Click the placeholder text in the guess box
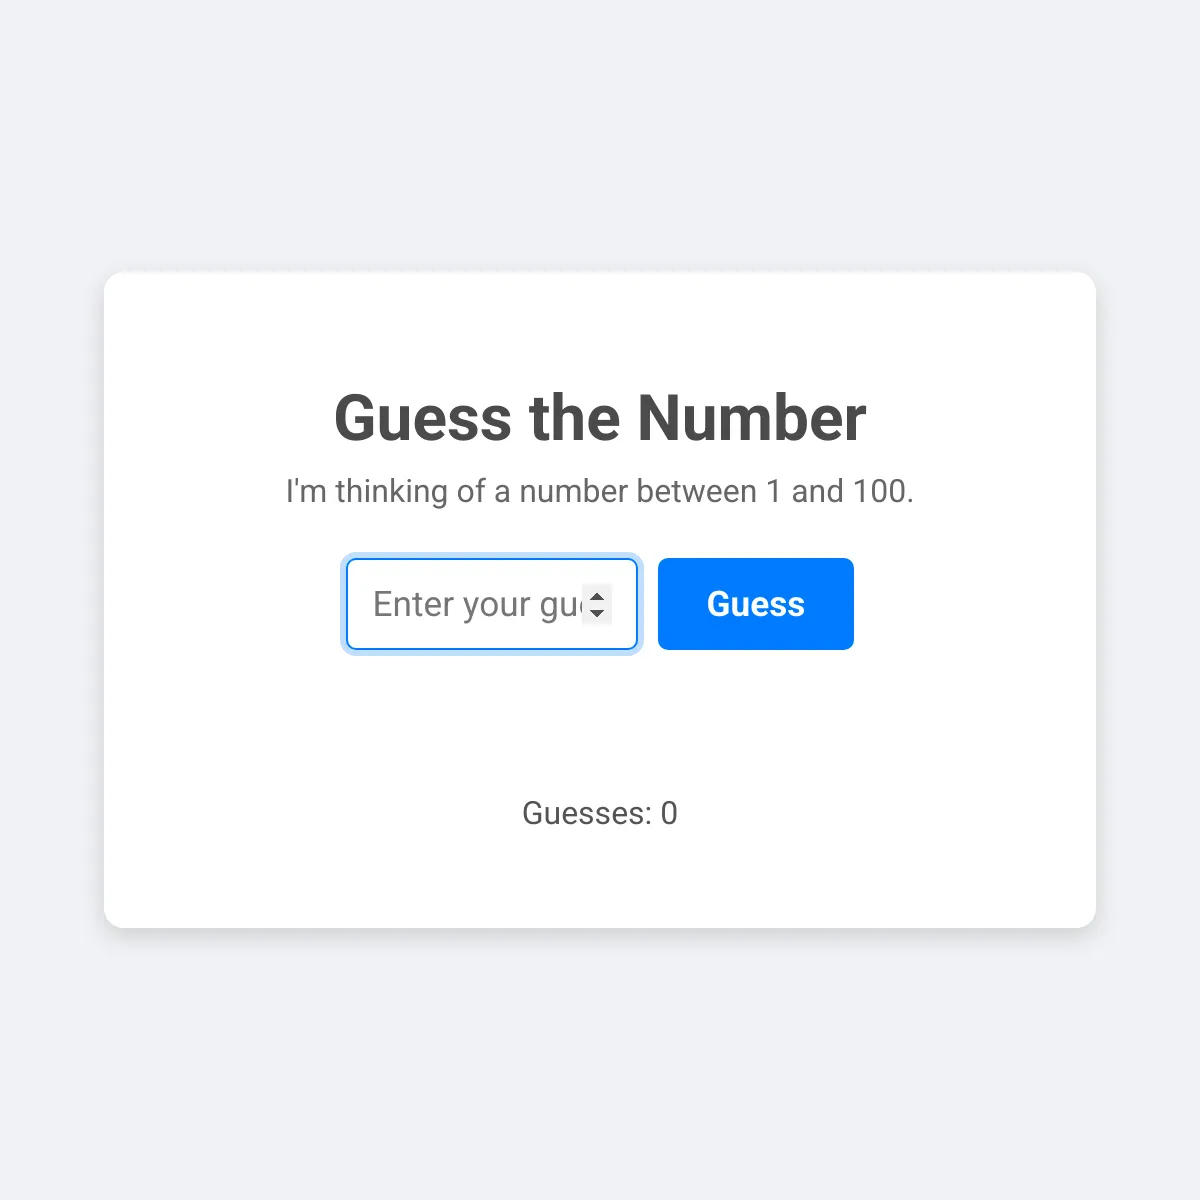 coord(477,604)
